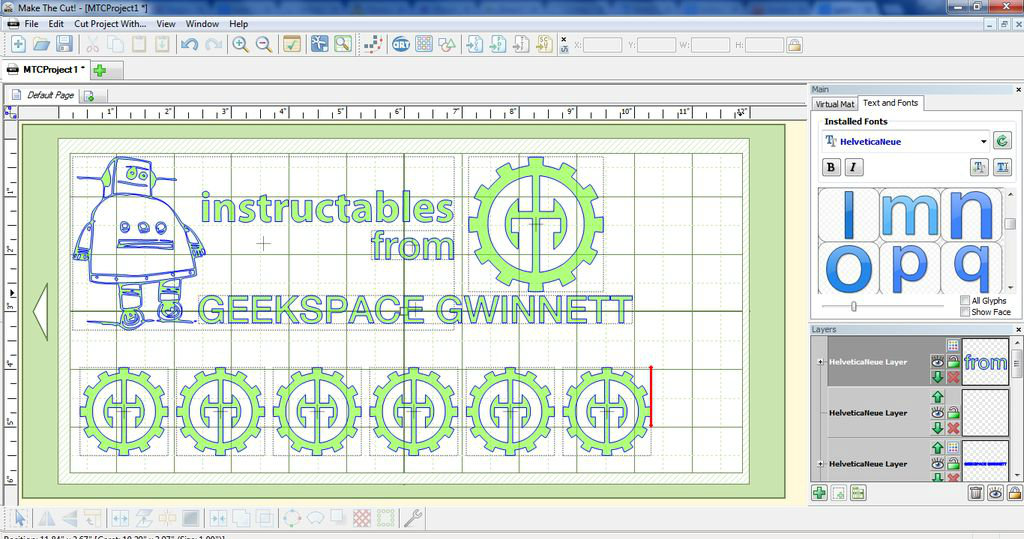Open a project with the folder icon
The image size is (1024, 539).
tap(41, 44)
